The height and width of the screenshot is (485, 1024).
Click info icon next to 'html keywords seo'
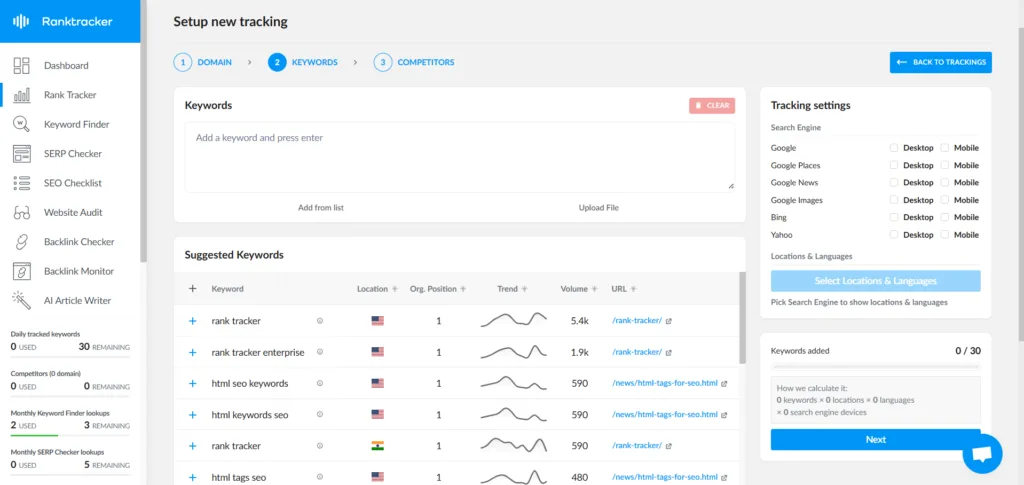[x=320, y=415]
